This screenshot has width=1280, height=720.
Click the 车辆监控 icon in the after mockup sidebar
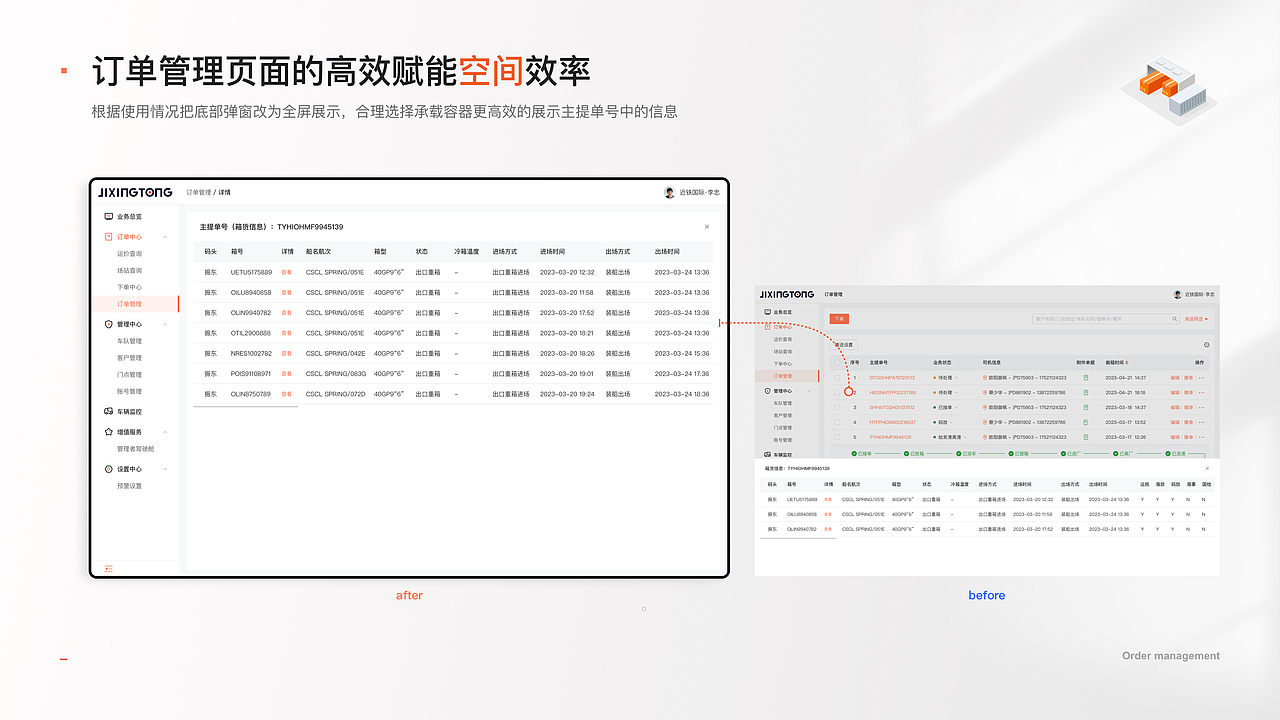pos(108,411)
